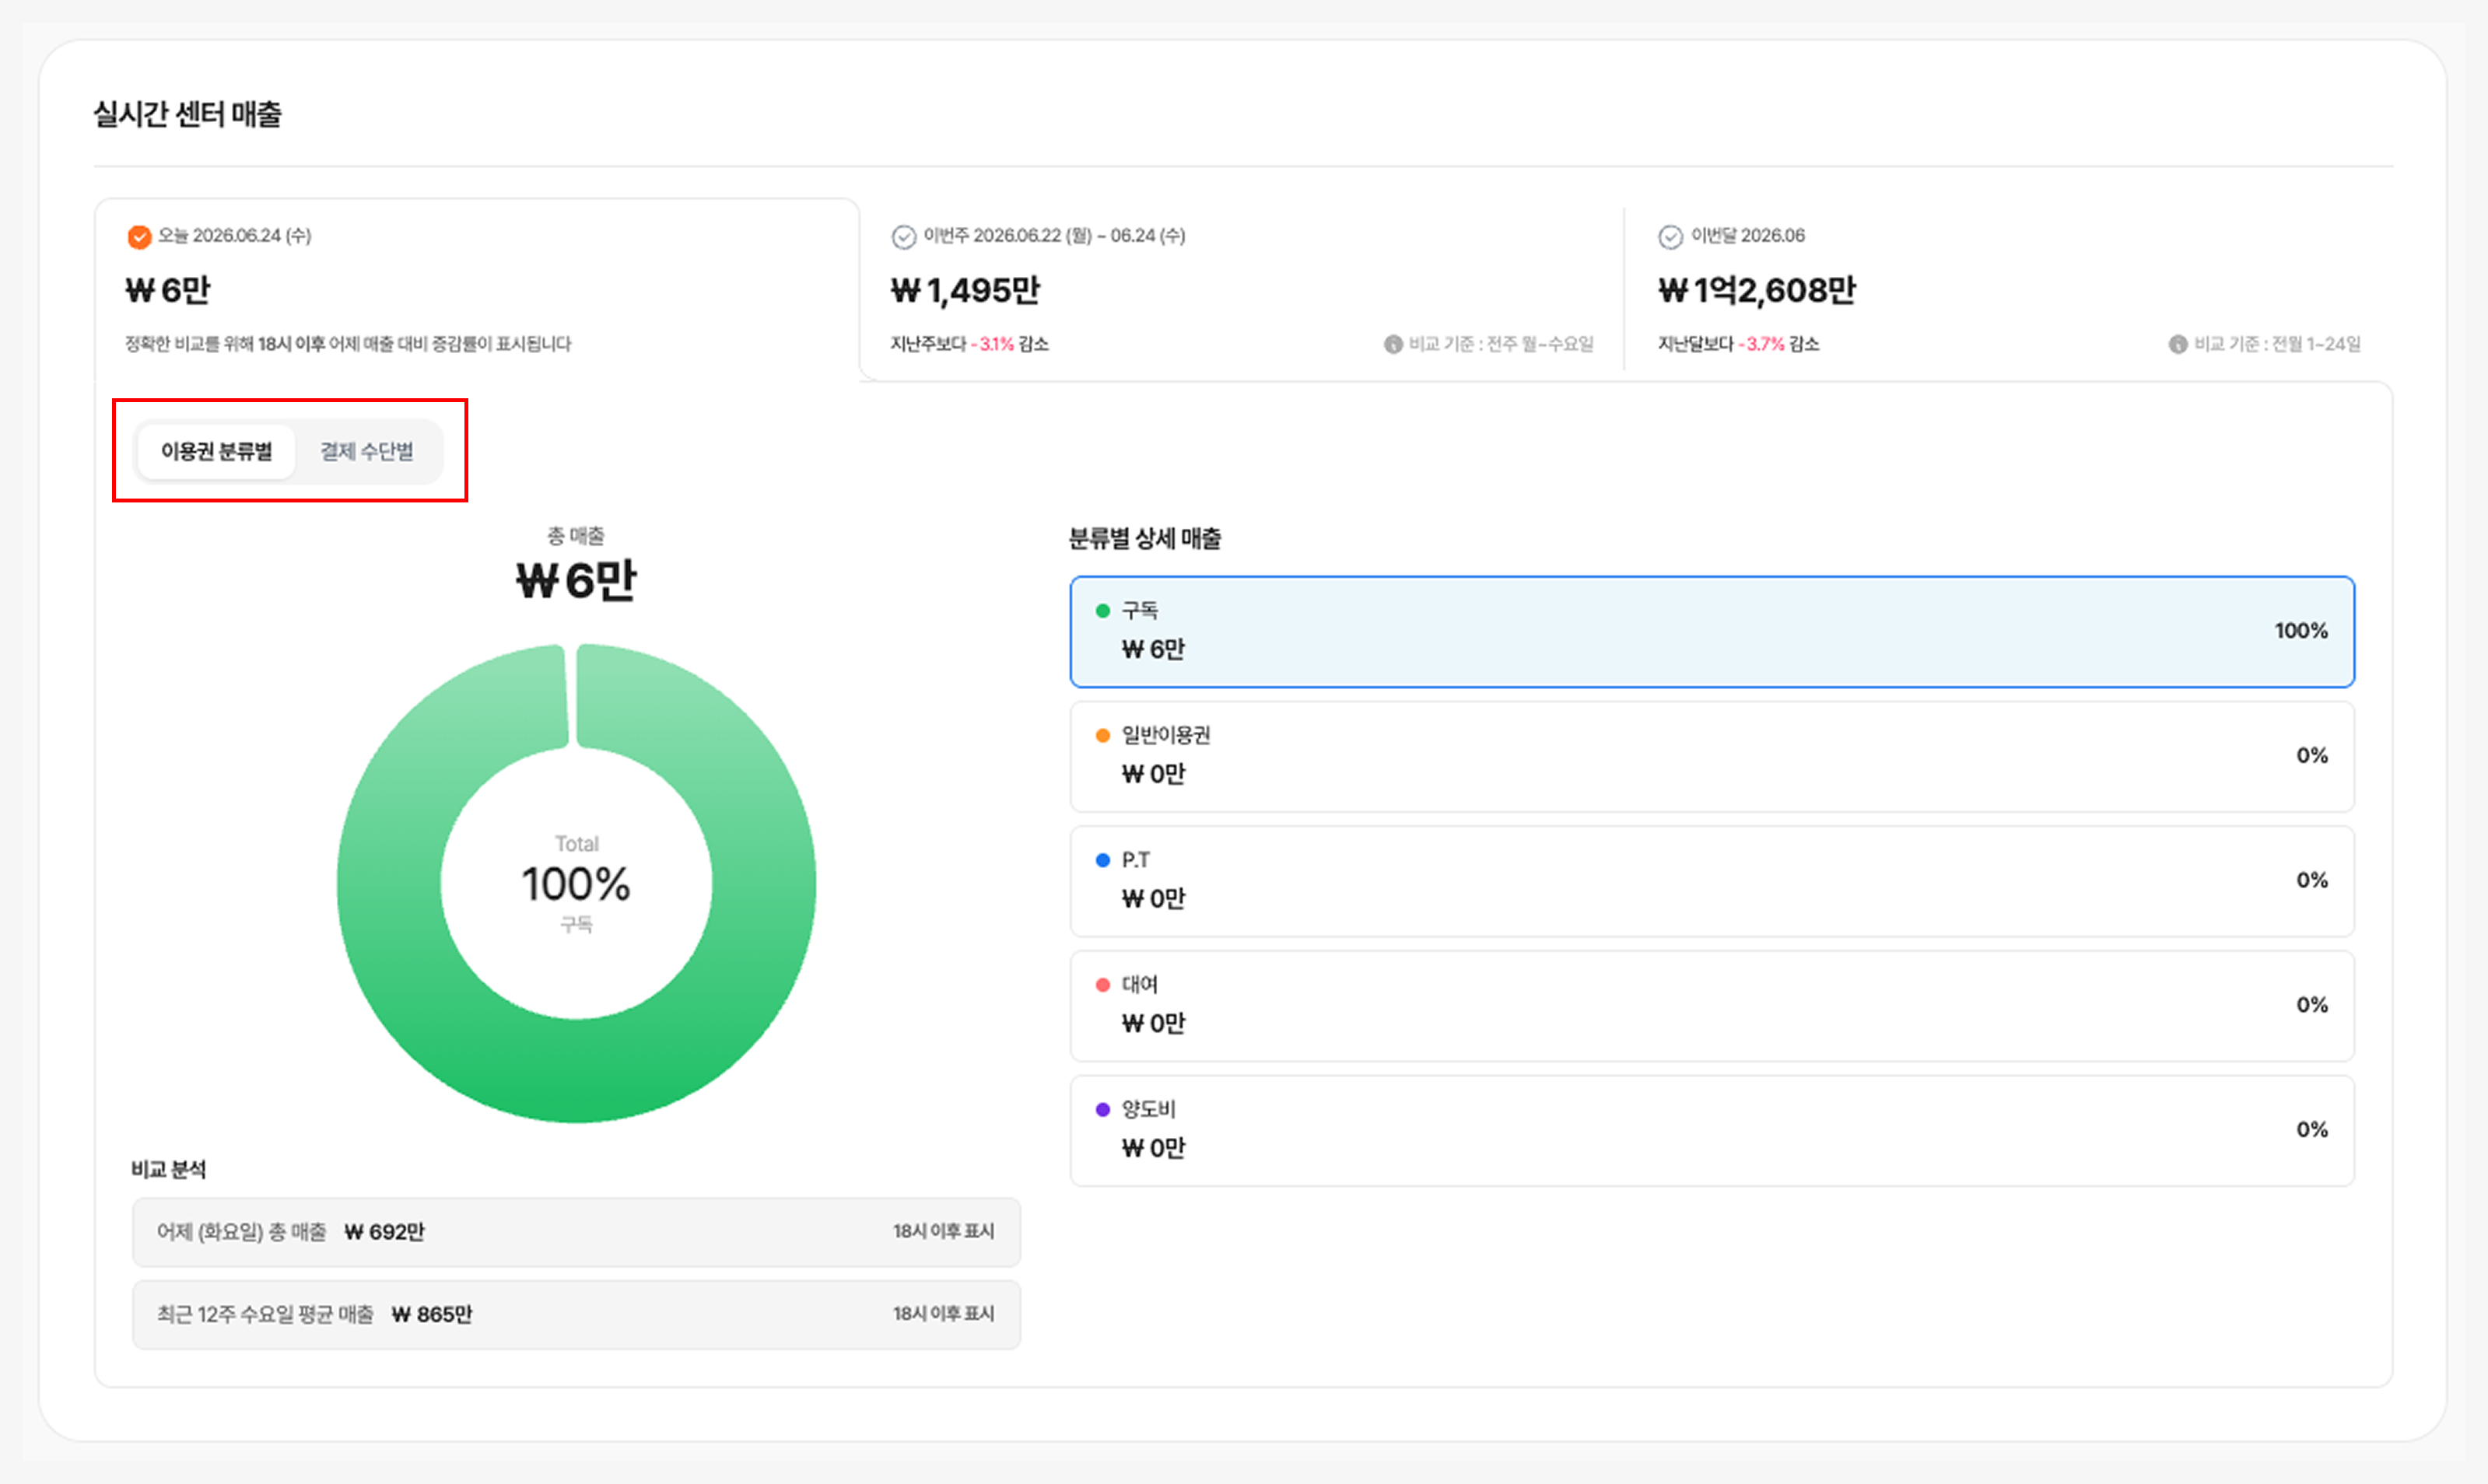The height and width of the screenshot is (1484, 2488).
Task: Click the 일반이용권 category label
Action: click(1166, 736)
